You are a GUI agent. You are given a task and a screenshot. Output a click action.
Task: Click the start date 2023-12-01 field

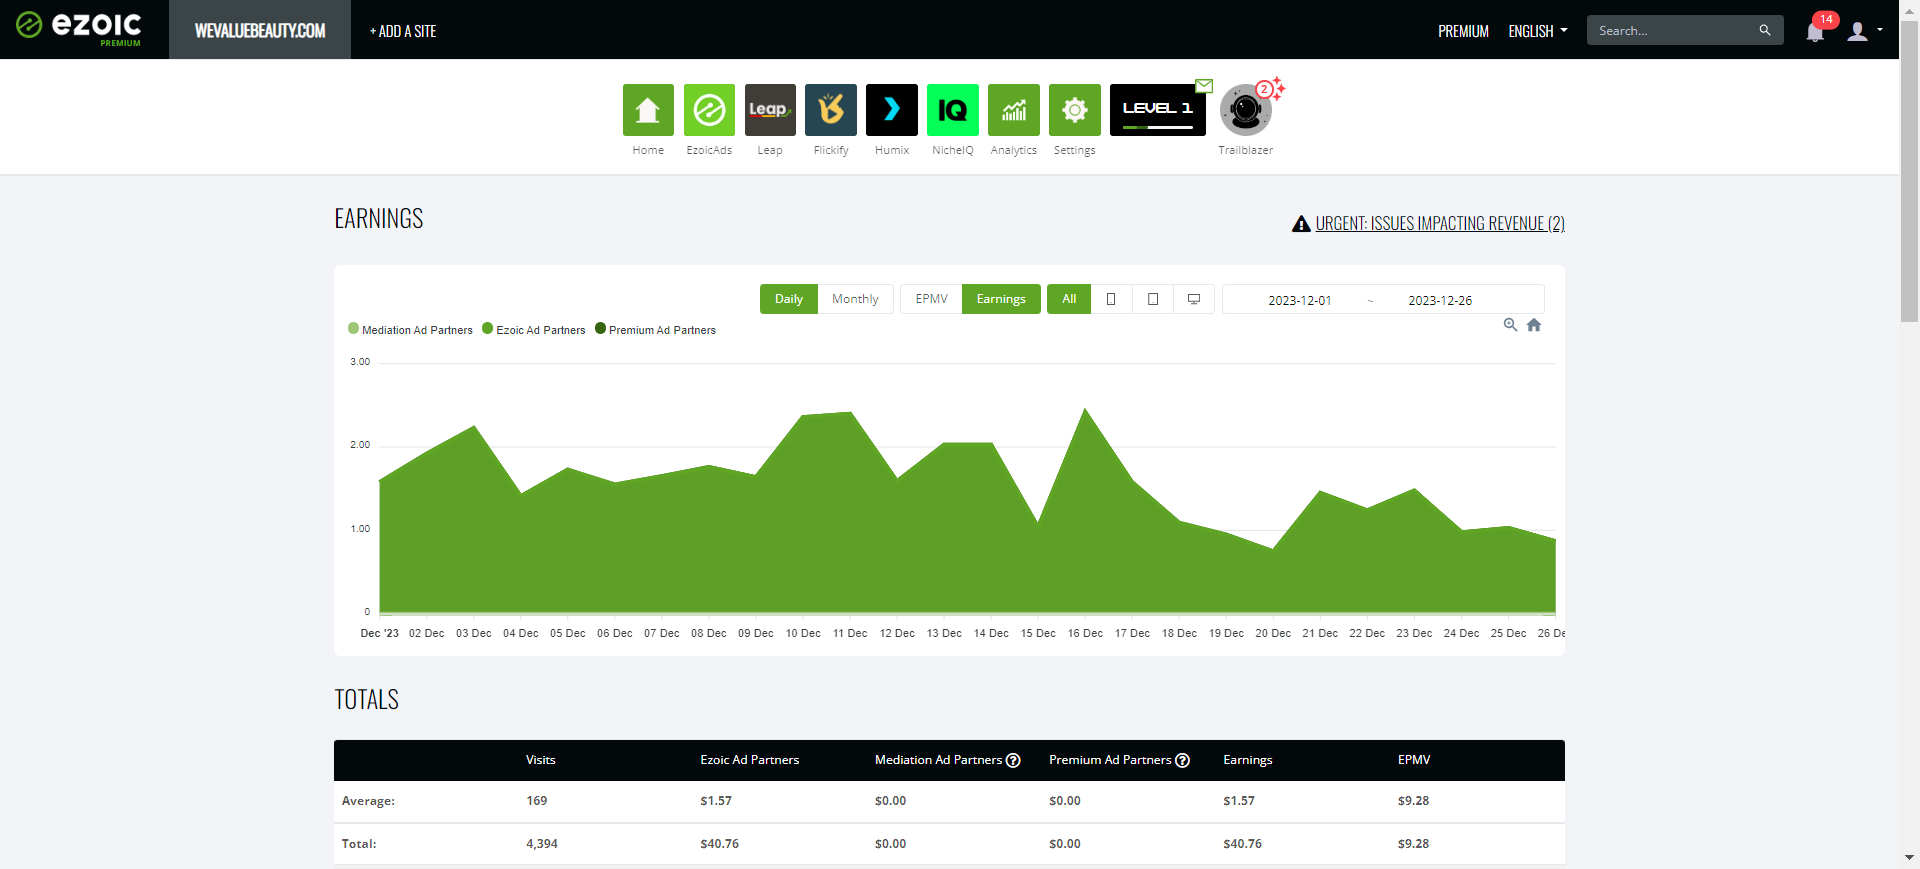pyautogui.click(x=1300, y=300)
